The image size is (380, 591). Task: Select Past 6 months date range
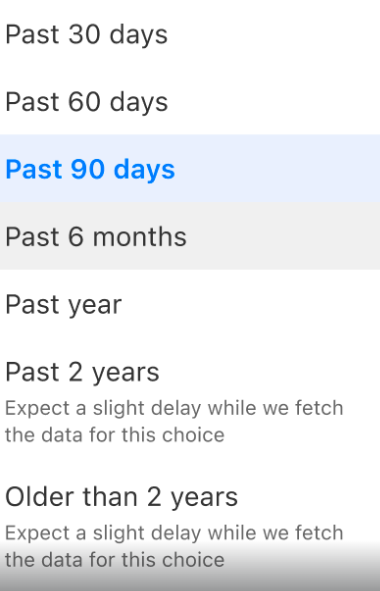[x=190, y=236]
